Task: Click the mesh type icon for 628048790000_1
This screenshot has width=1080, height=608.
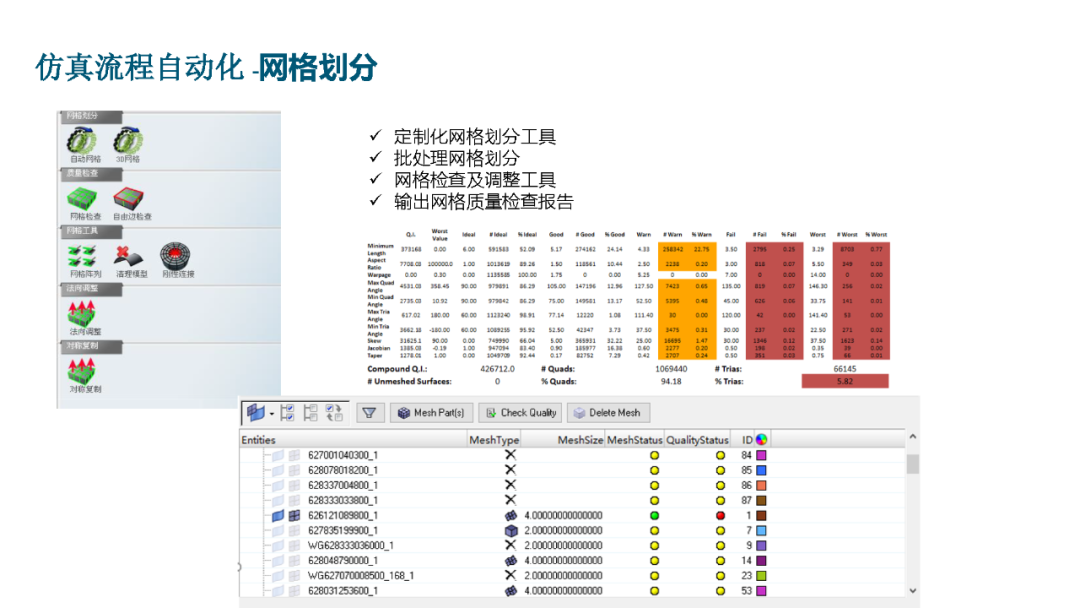Action: (510, 560)
